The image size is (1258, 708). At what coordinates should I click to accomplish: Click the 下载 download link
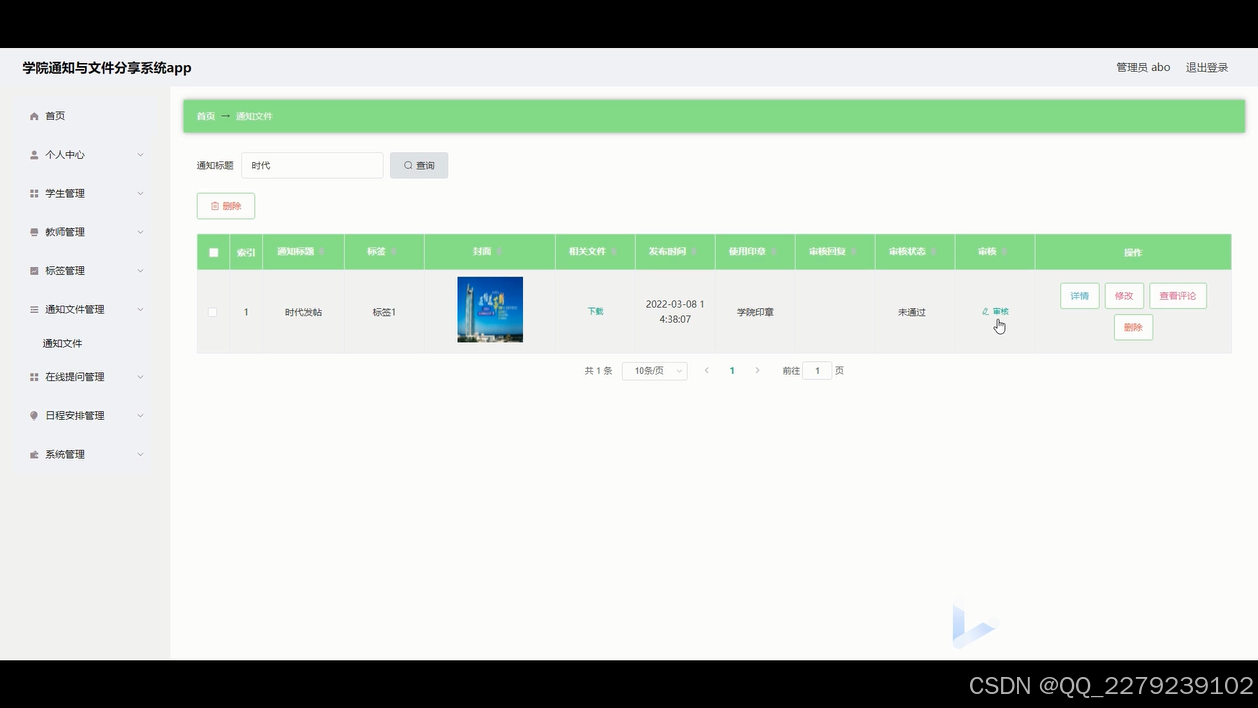(x=594, y=311)
